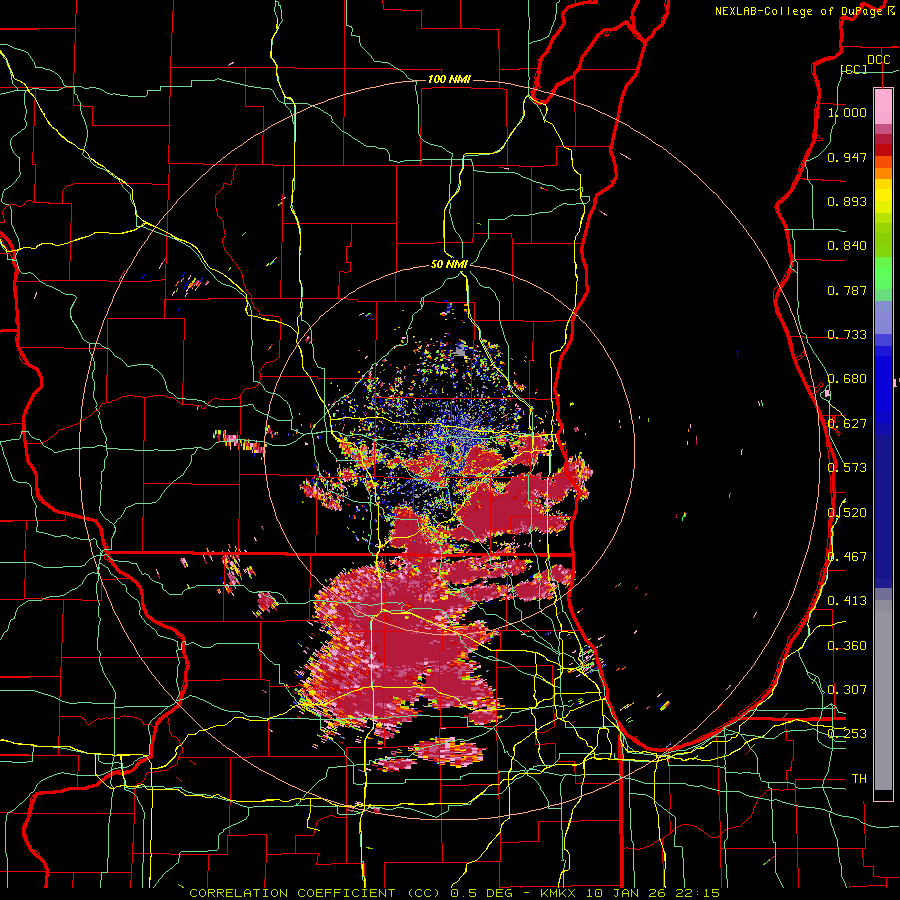Click the 0.307 scale value
This screenshot has width=900, height=900.
tap(847, 690)
